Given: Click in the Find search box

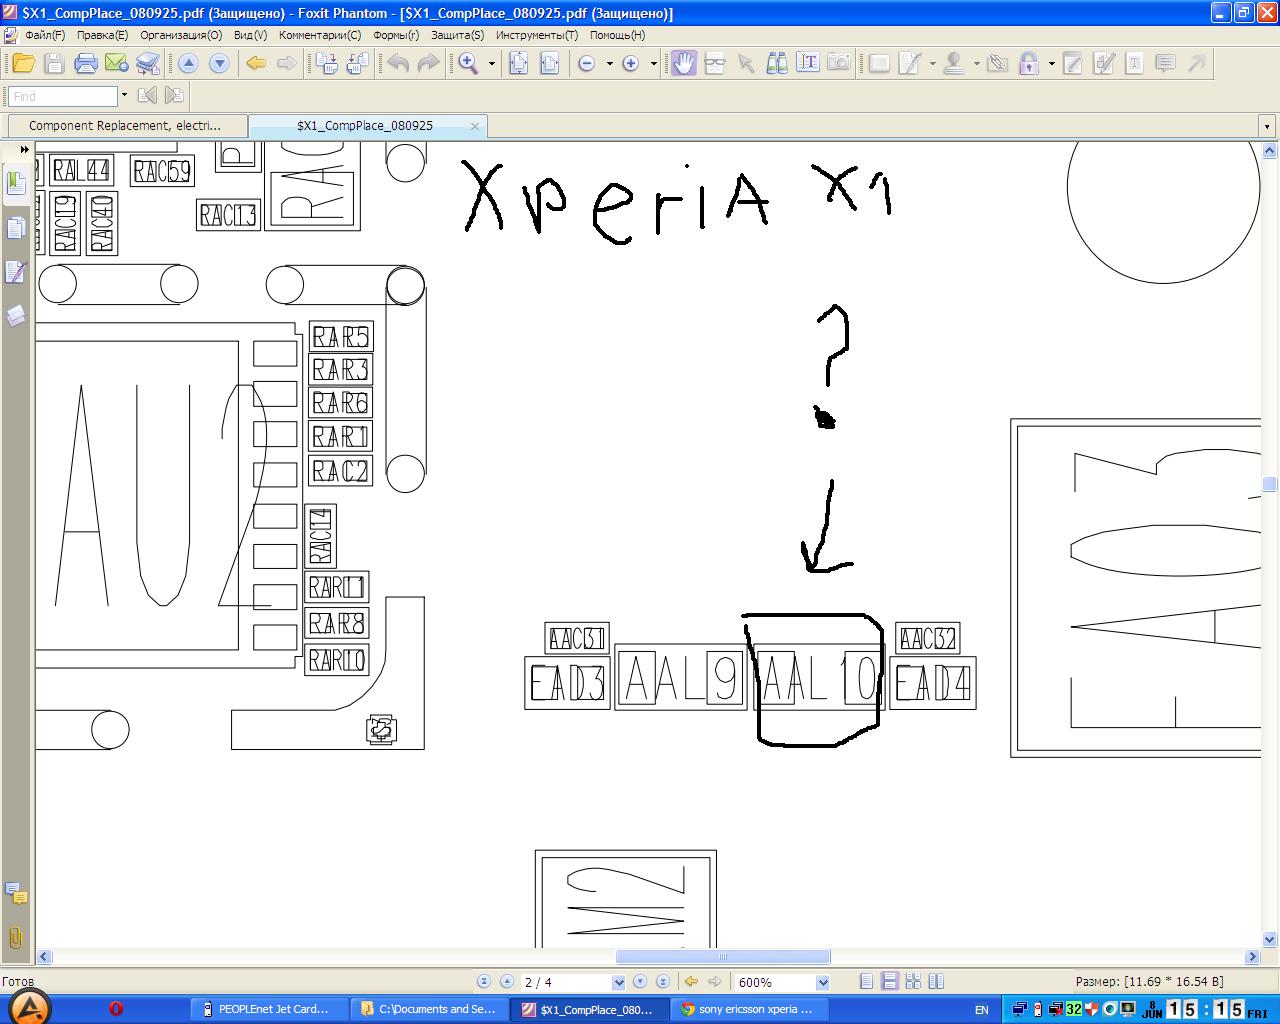Looking at the screenshot, I should (62, 96).
